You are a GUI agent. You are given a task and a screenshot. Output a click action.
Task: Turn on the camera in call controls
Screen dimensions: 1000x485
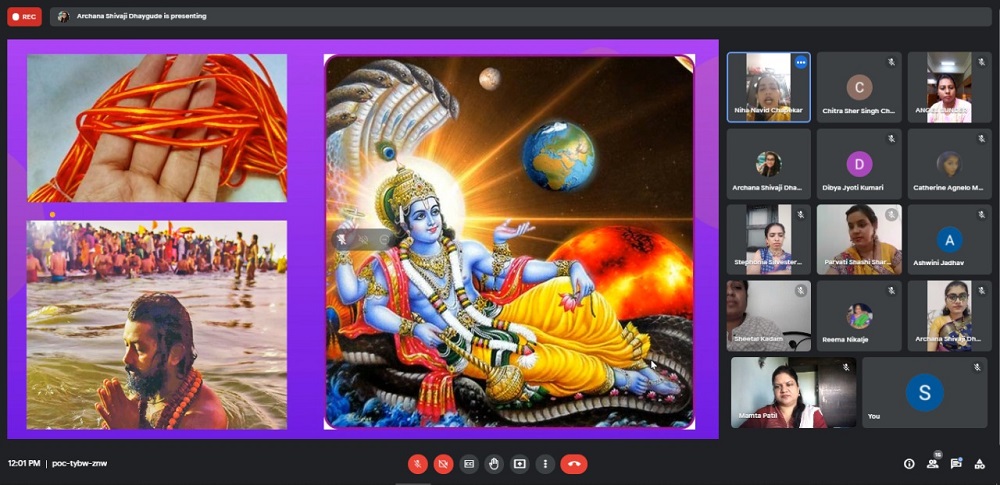[443, 464]
